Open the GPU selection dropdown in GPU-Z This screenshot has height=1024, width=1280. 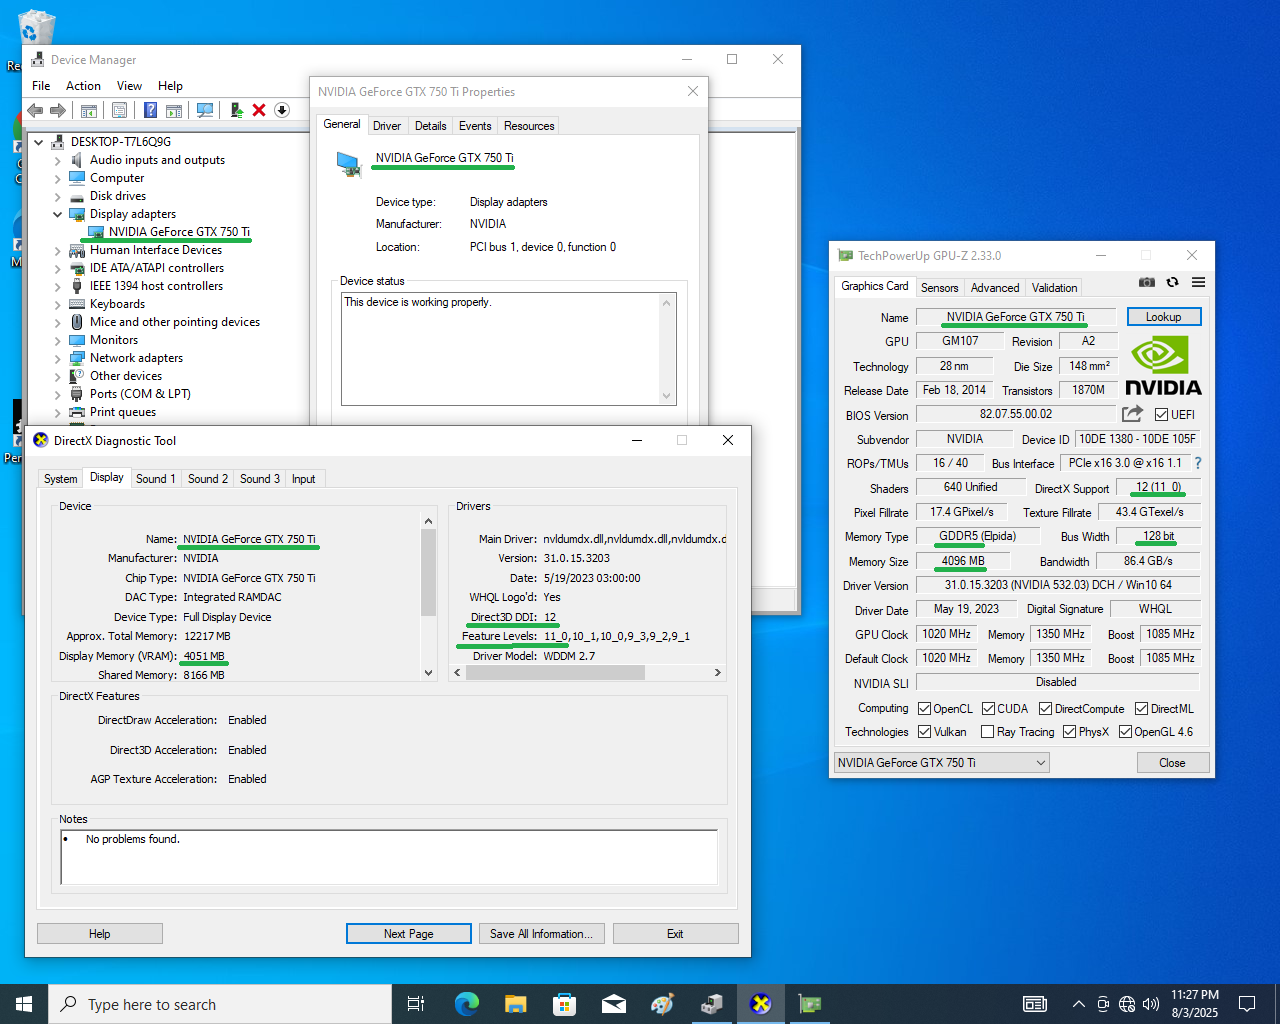coord(1040,763)
